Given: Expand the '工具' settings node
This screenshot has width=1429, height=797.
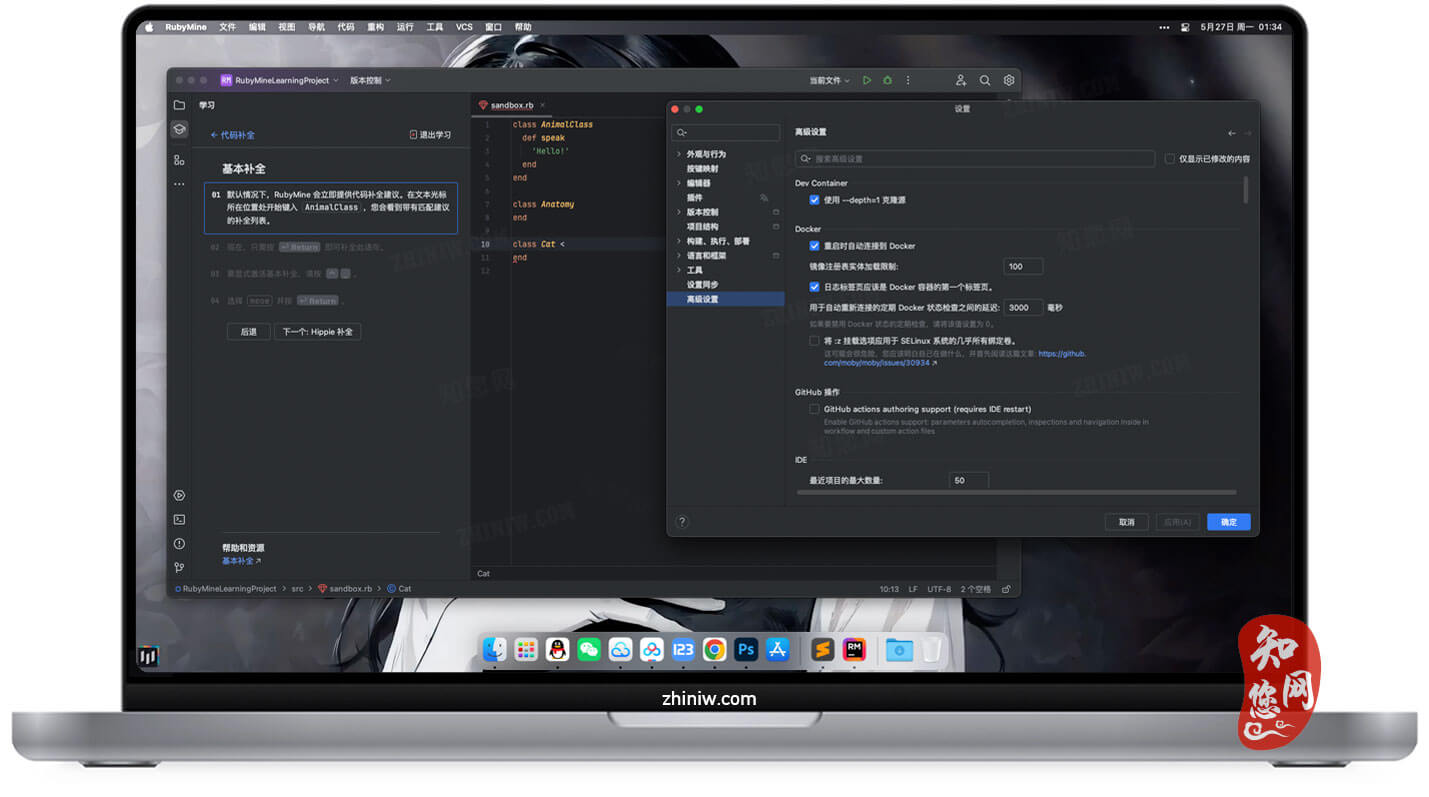Looking at the screenshot, I should 679,270.
